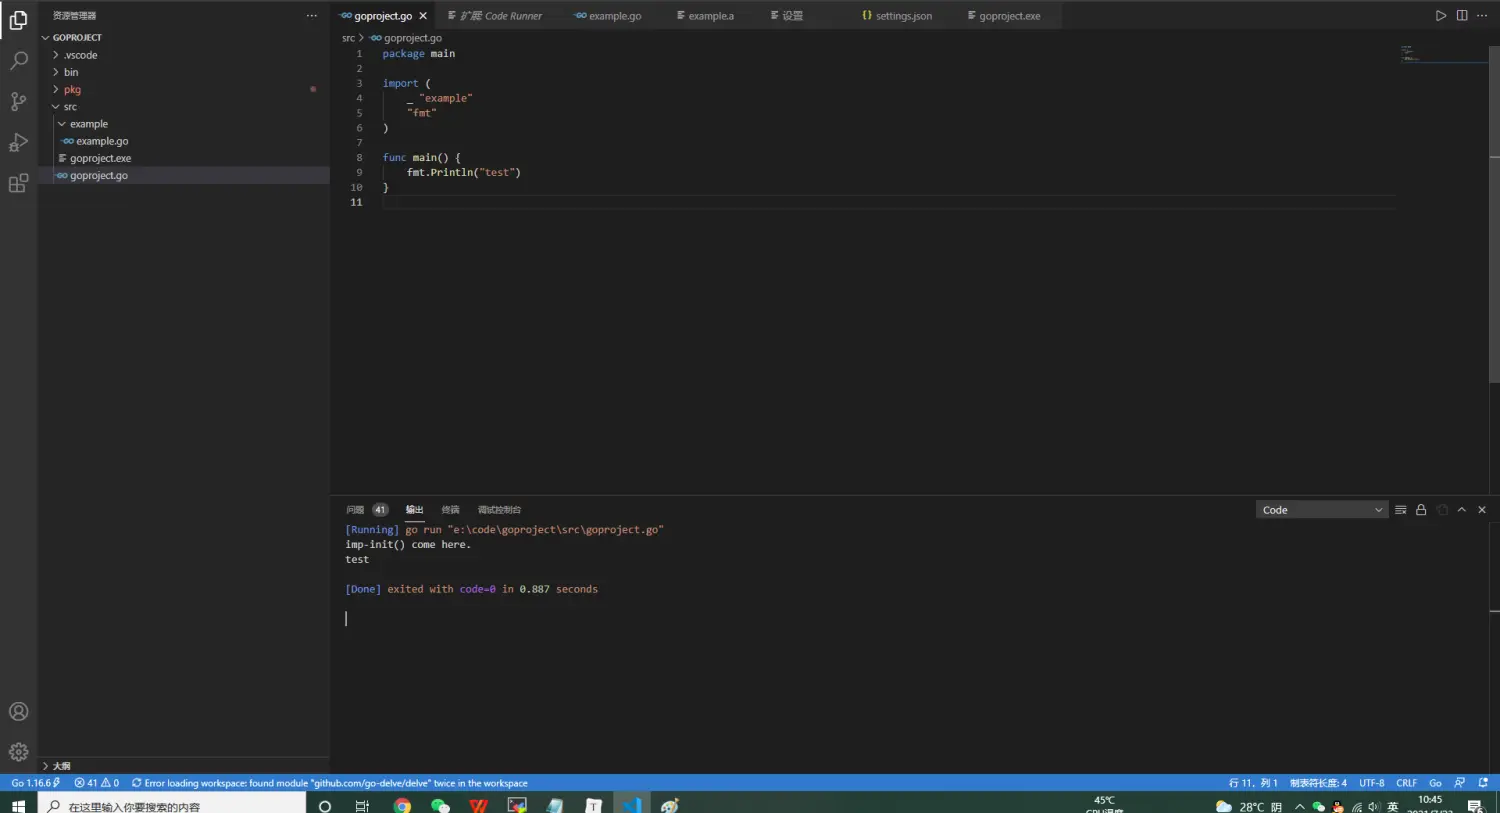
Task: Show hidden system tray icons
Action: click(1299, 806)
